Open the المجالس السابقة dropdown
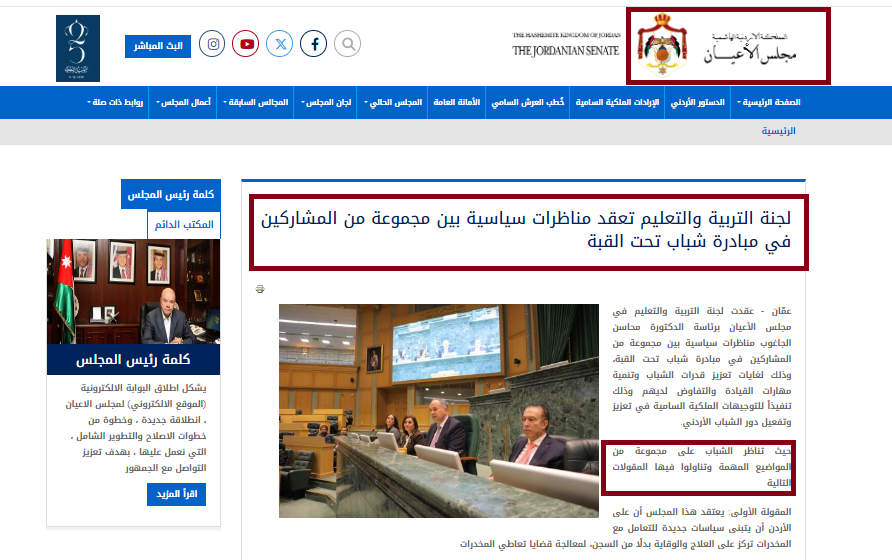 coord(253,102)
